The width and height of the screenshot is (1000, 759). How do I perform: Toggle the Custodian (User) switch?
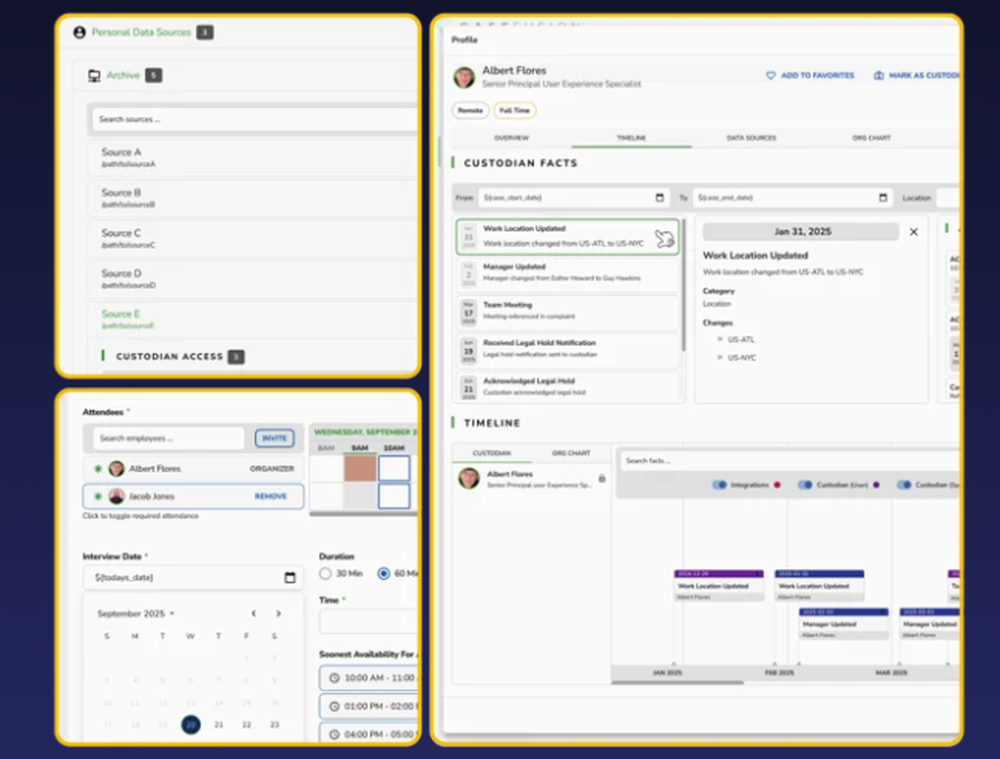click(805, 483)
